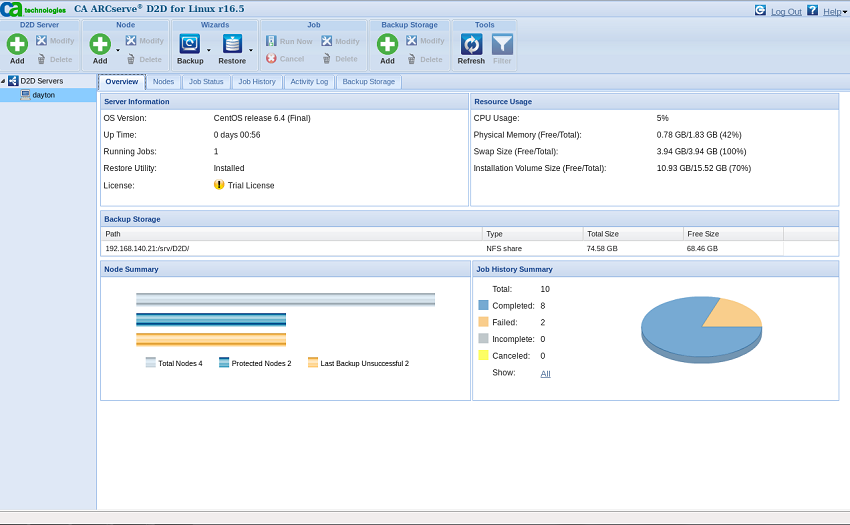Click the 74.58 GB total size cell
This screenshot has width=850, height=525.
coord(602,248)
